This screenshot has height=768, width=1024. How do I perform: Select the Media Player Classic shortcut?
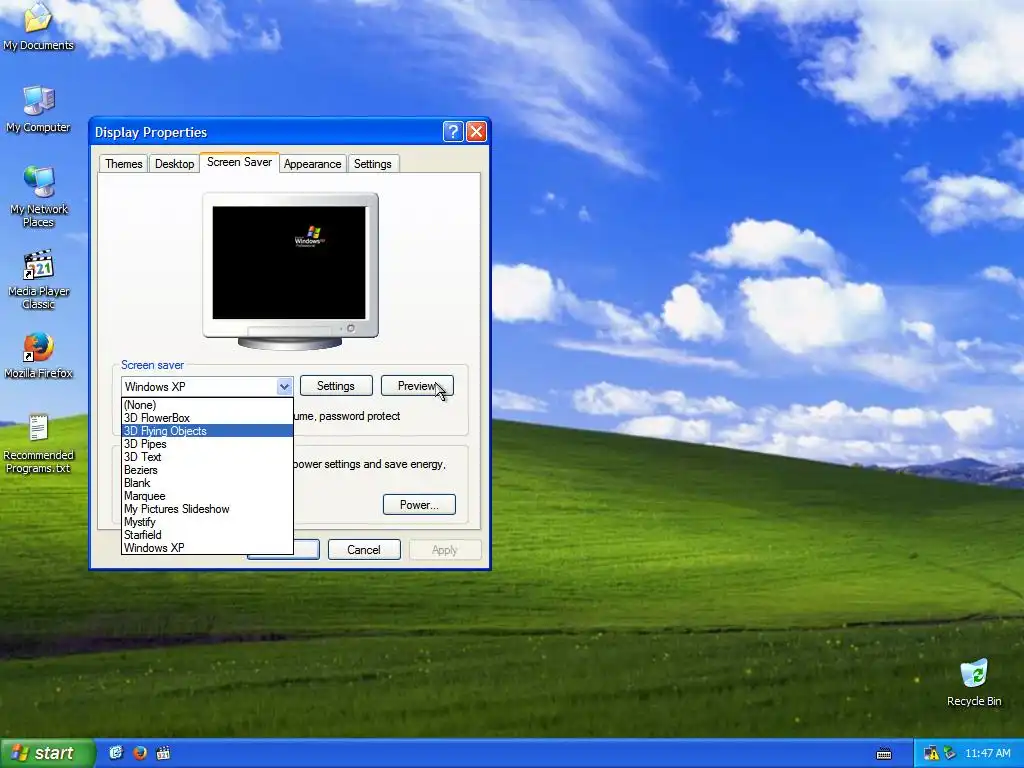pos(38,279)
